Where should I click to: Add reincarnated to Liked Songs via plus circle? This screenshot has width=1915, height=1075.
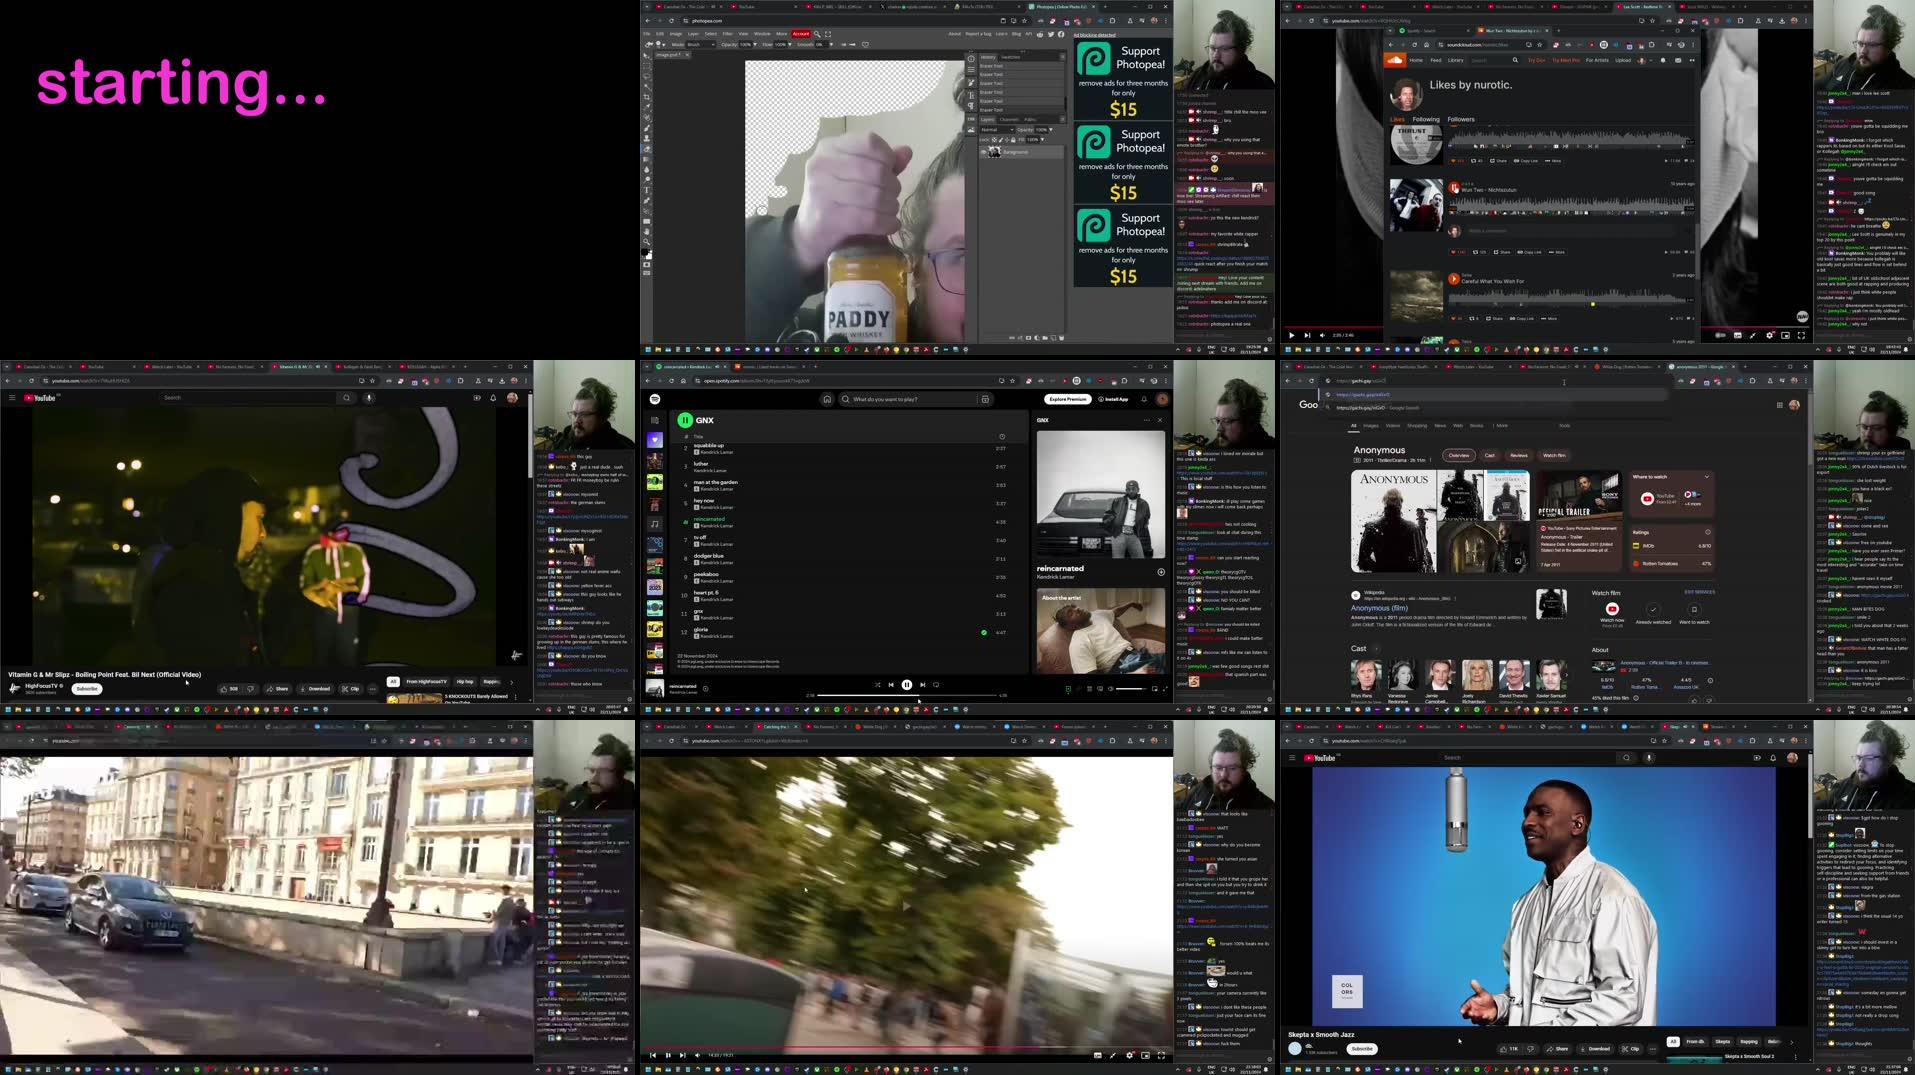1160,572
